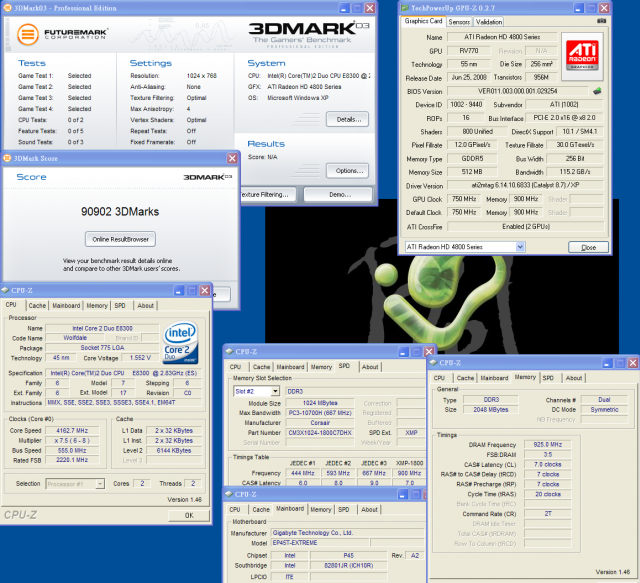This screenshot has width=640, height=583.
Task: Click the DRAM Frequency value 925.0 MHz
Action: (547, 445)
